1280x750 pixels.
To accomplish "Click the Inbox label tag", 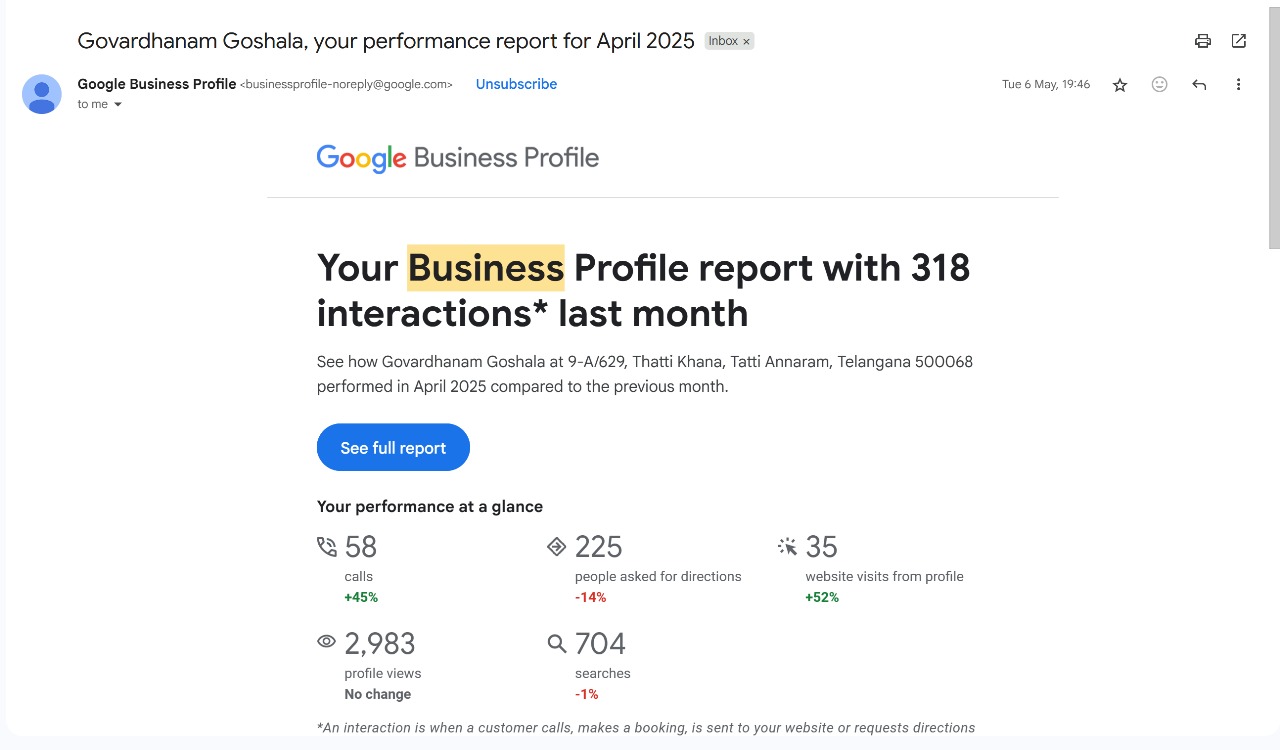I will point(722,41).
